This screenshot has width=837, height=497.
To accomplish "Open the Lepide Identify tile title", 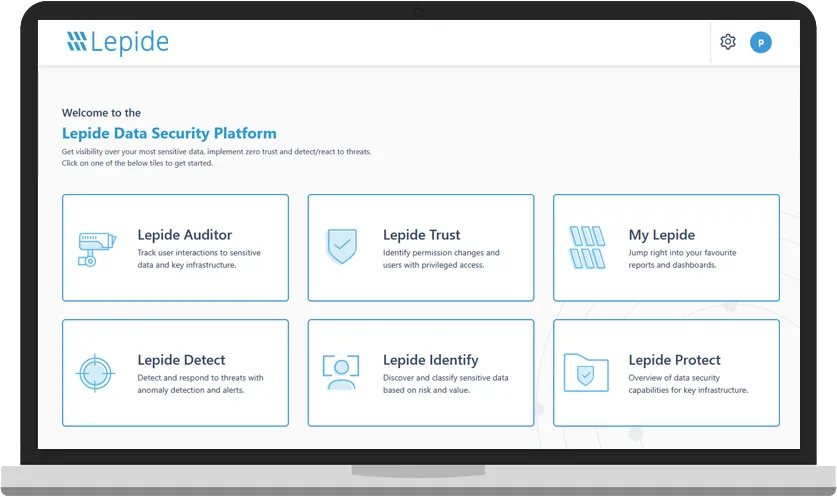I will tap(431, 360).
